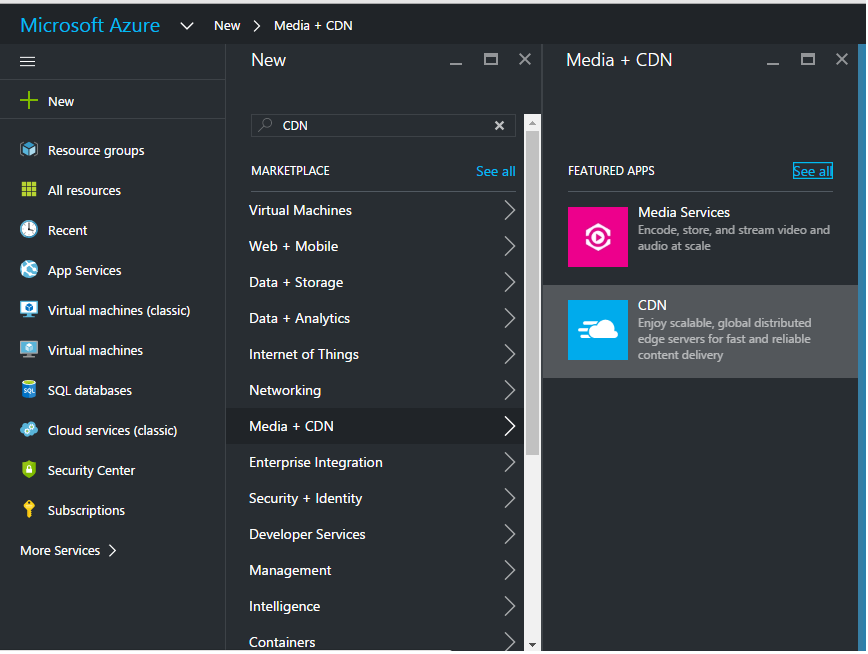Select Intelligence category

coord(375,606)
